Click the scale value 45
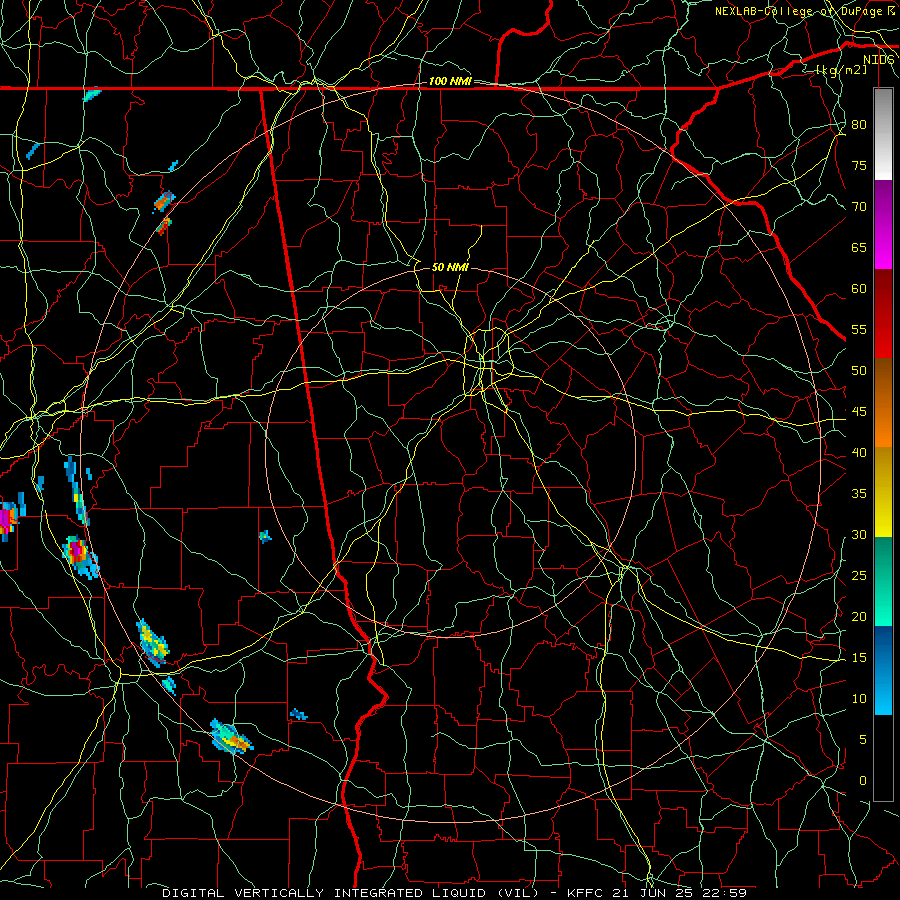900x900 pixels. point(859,412)
